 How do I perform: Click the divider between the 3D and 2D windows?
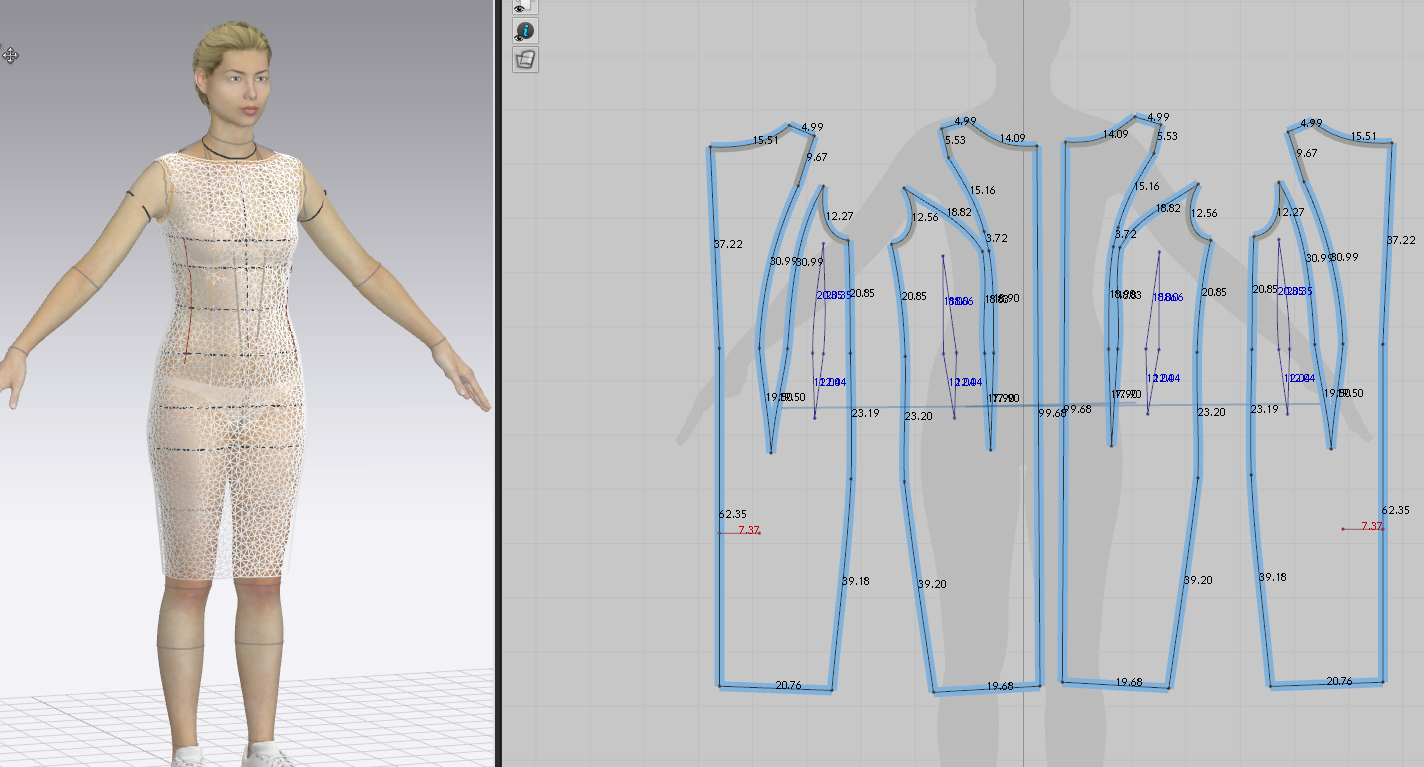[x=497, y=400]
